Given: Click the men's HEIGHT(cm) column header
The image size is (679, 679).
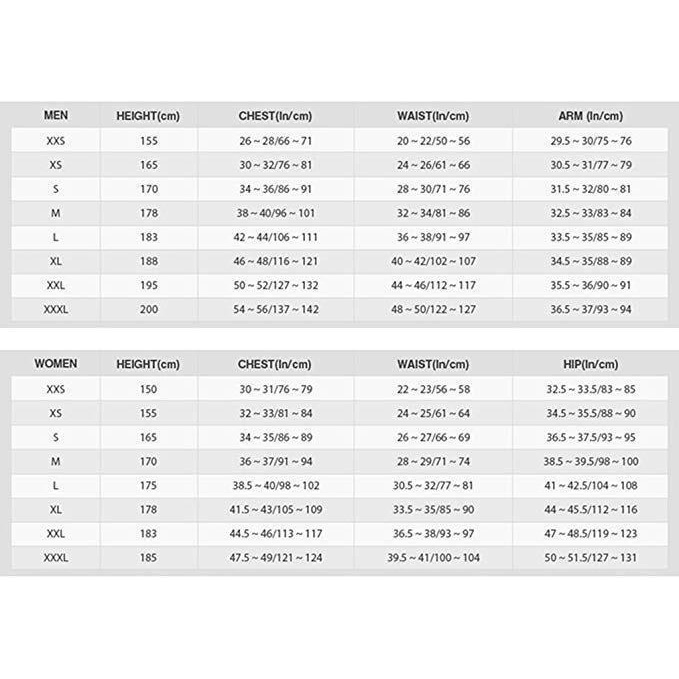Looking at the screenshot, I should pos(148,116).
